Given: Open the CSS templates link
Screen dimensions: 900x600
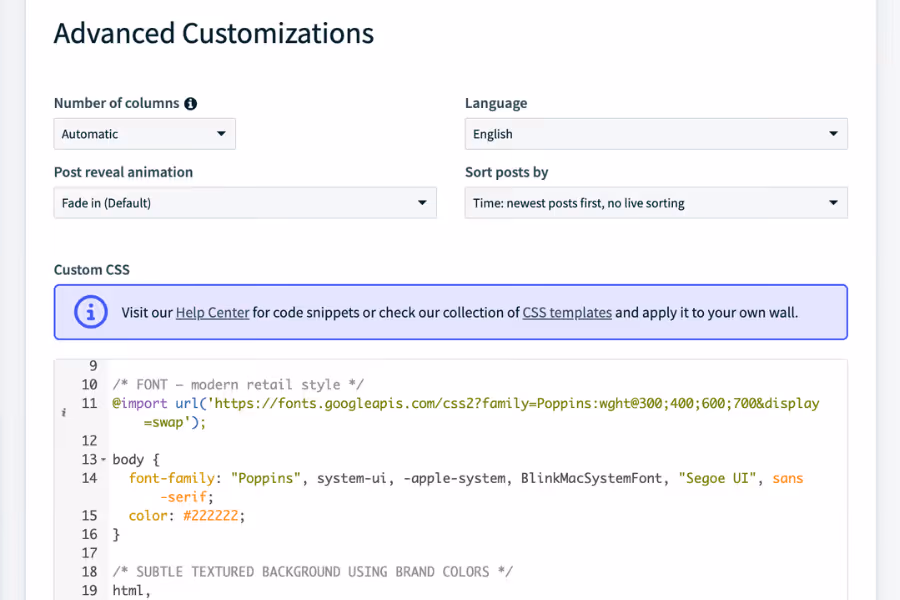Looking at the screenshot, I should (567, 312).
